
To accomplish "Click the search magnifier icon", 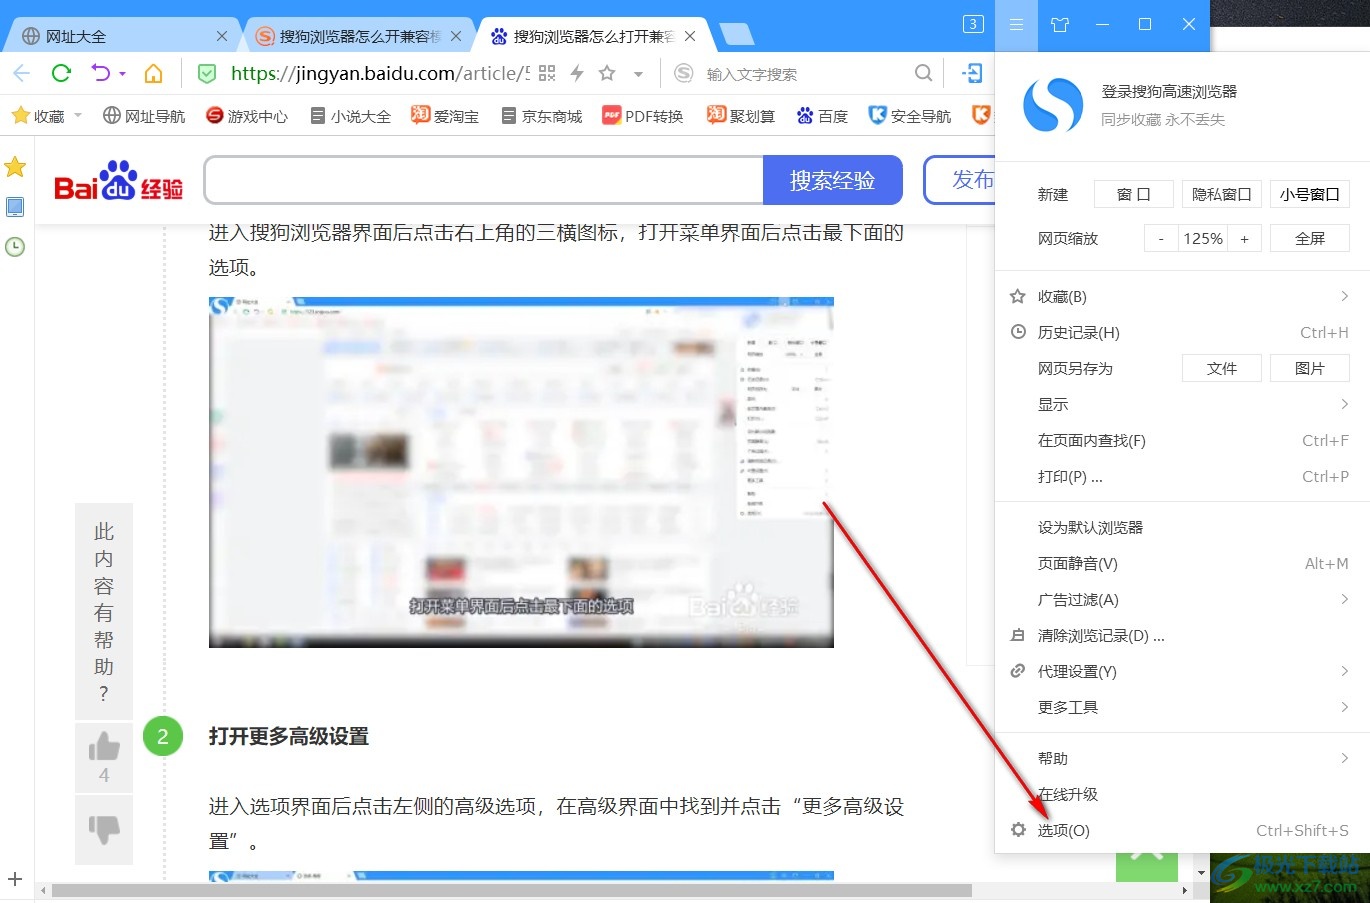I will (923, 73).
